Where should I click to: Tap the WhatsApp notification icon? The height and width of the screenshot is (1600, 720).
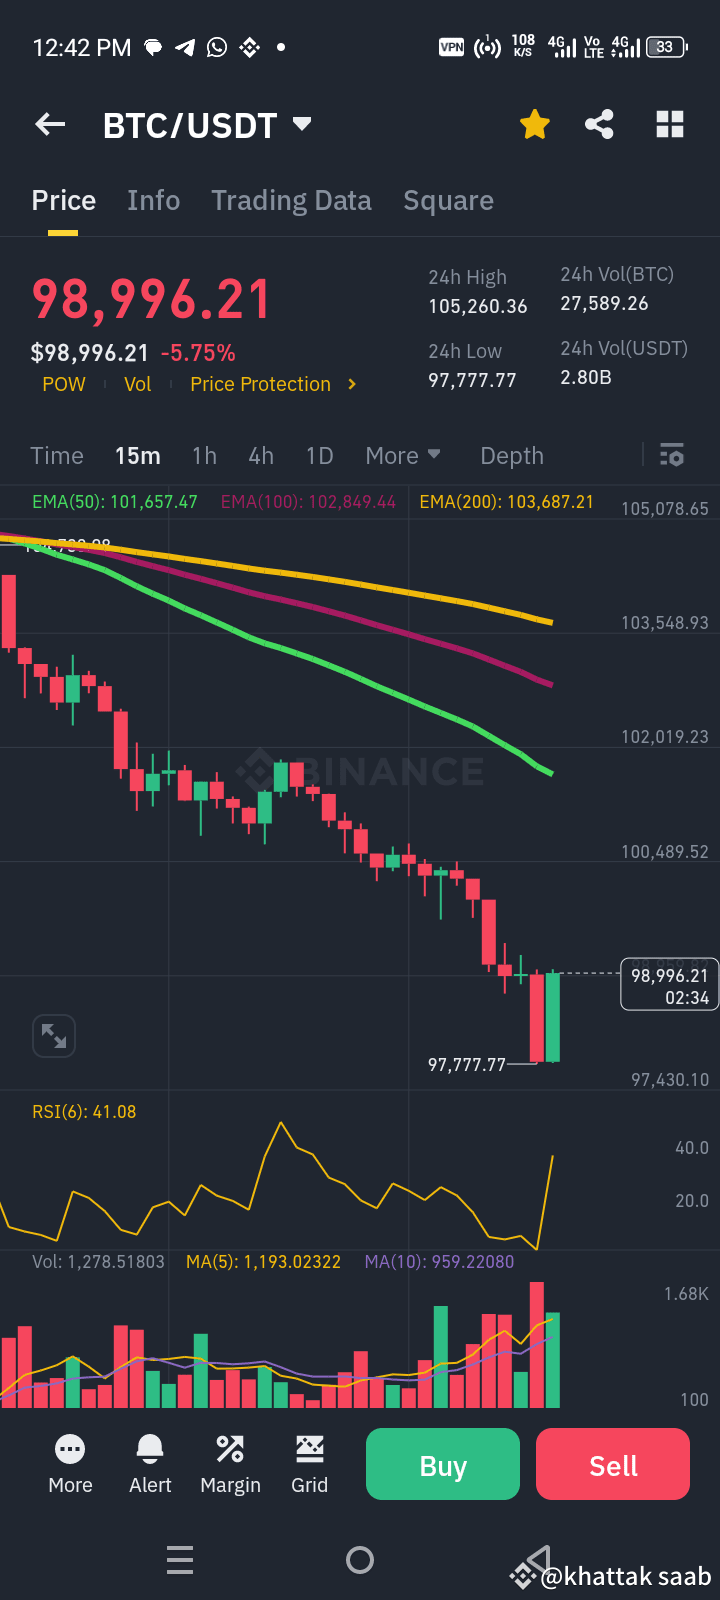coord(217,47)
